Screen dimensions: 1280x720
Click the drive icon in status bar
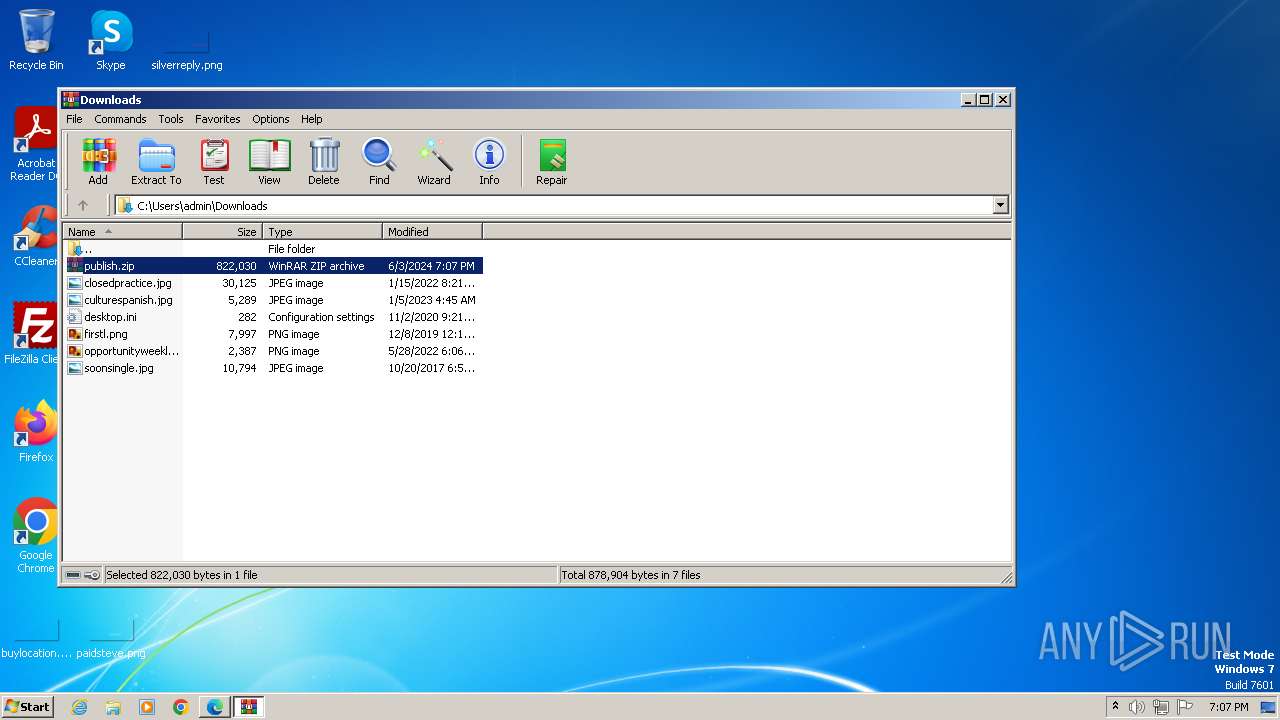tap(73, 575)
